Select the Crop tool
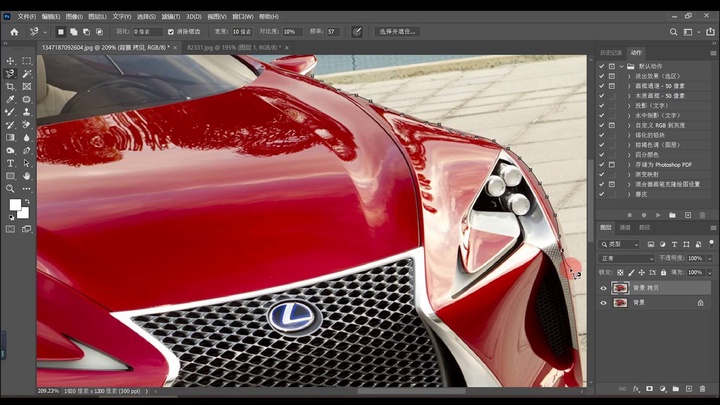720x405 pixels. coord(11,87)
